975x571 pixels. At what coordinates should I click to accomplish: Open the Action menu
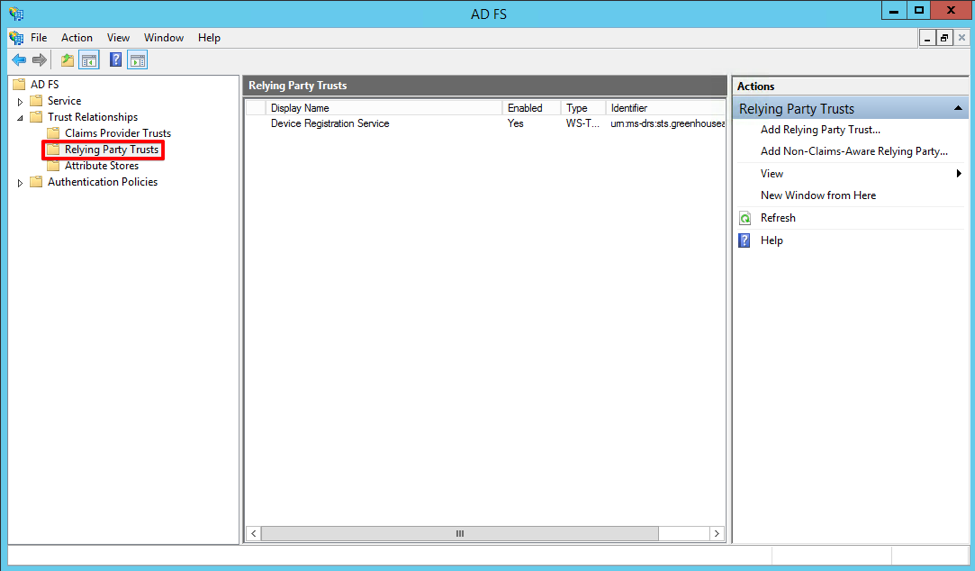coord(77,38)
